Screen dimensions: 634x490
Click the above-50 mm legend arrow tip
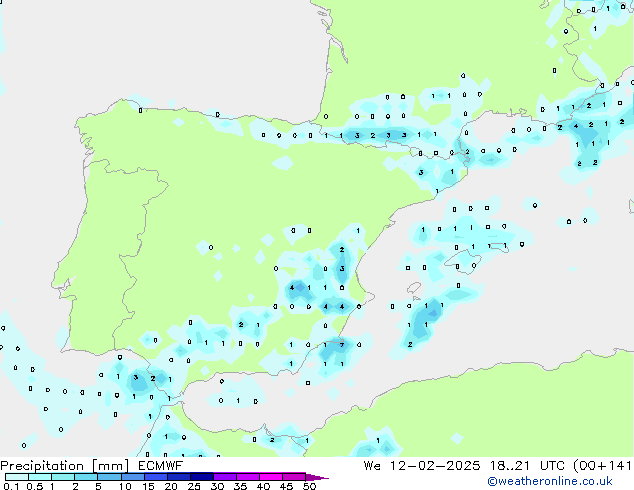click(317, 477)
